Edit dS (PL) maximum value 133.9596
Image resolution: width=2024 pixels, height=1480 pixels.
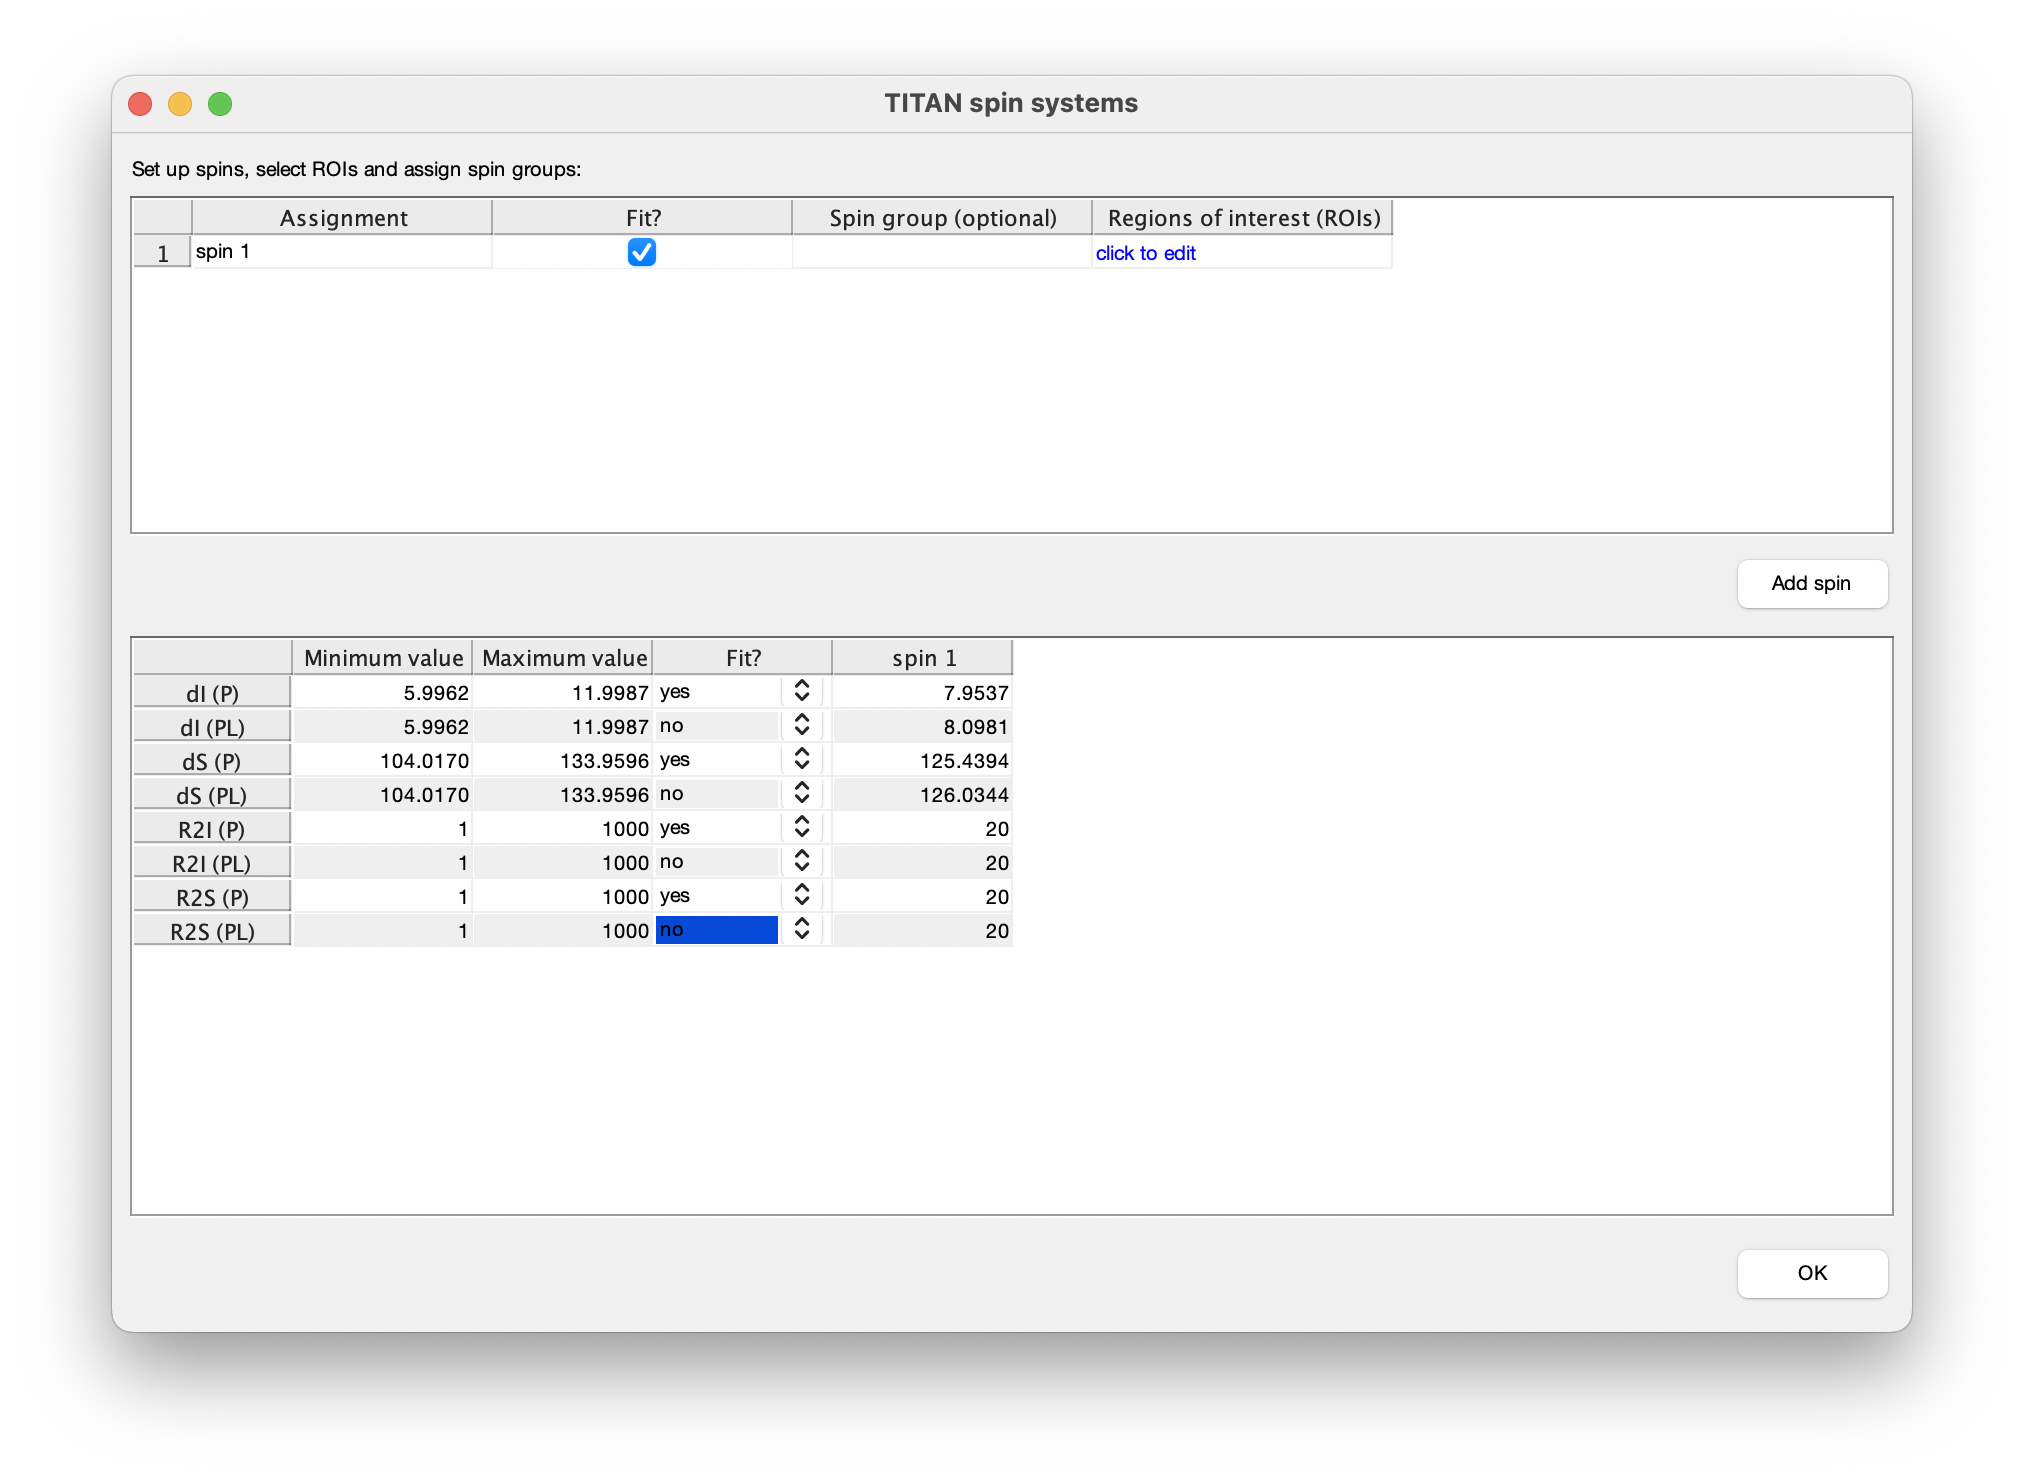pos(563,795)
